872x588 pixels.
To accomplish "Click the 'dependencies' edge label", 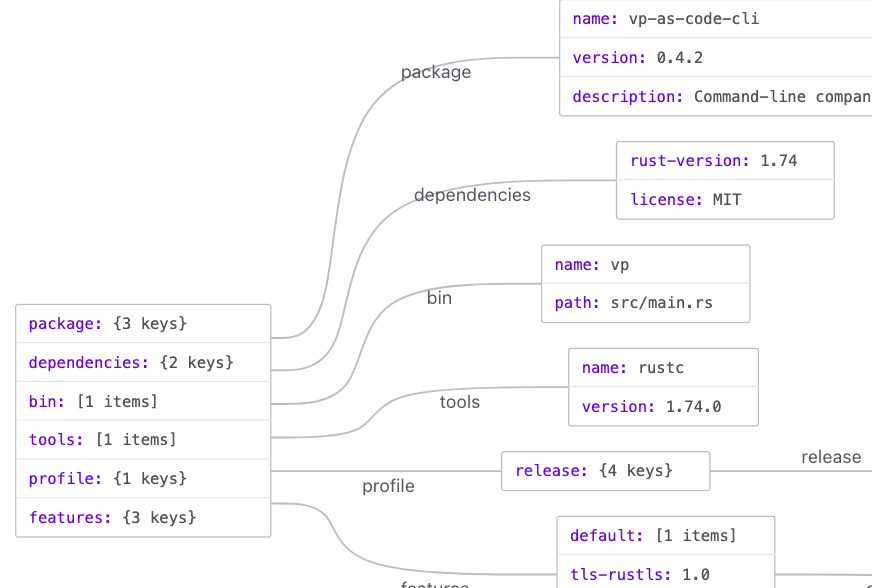I will click(x=472, y=195).
